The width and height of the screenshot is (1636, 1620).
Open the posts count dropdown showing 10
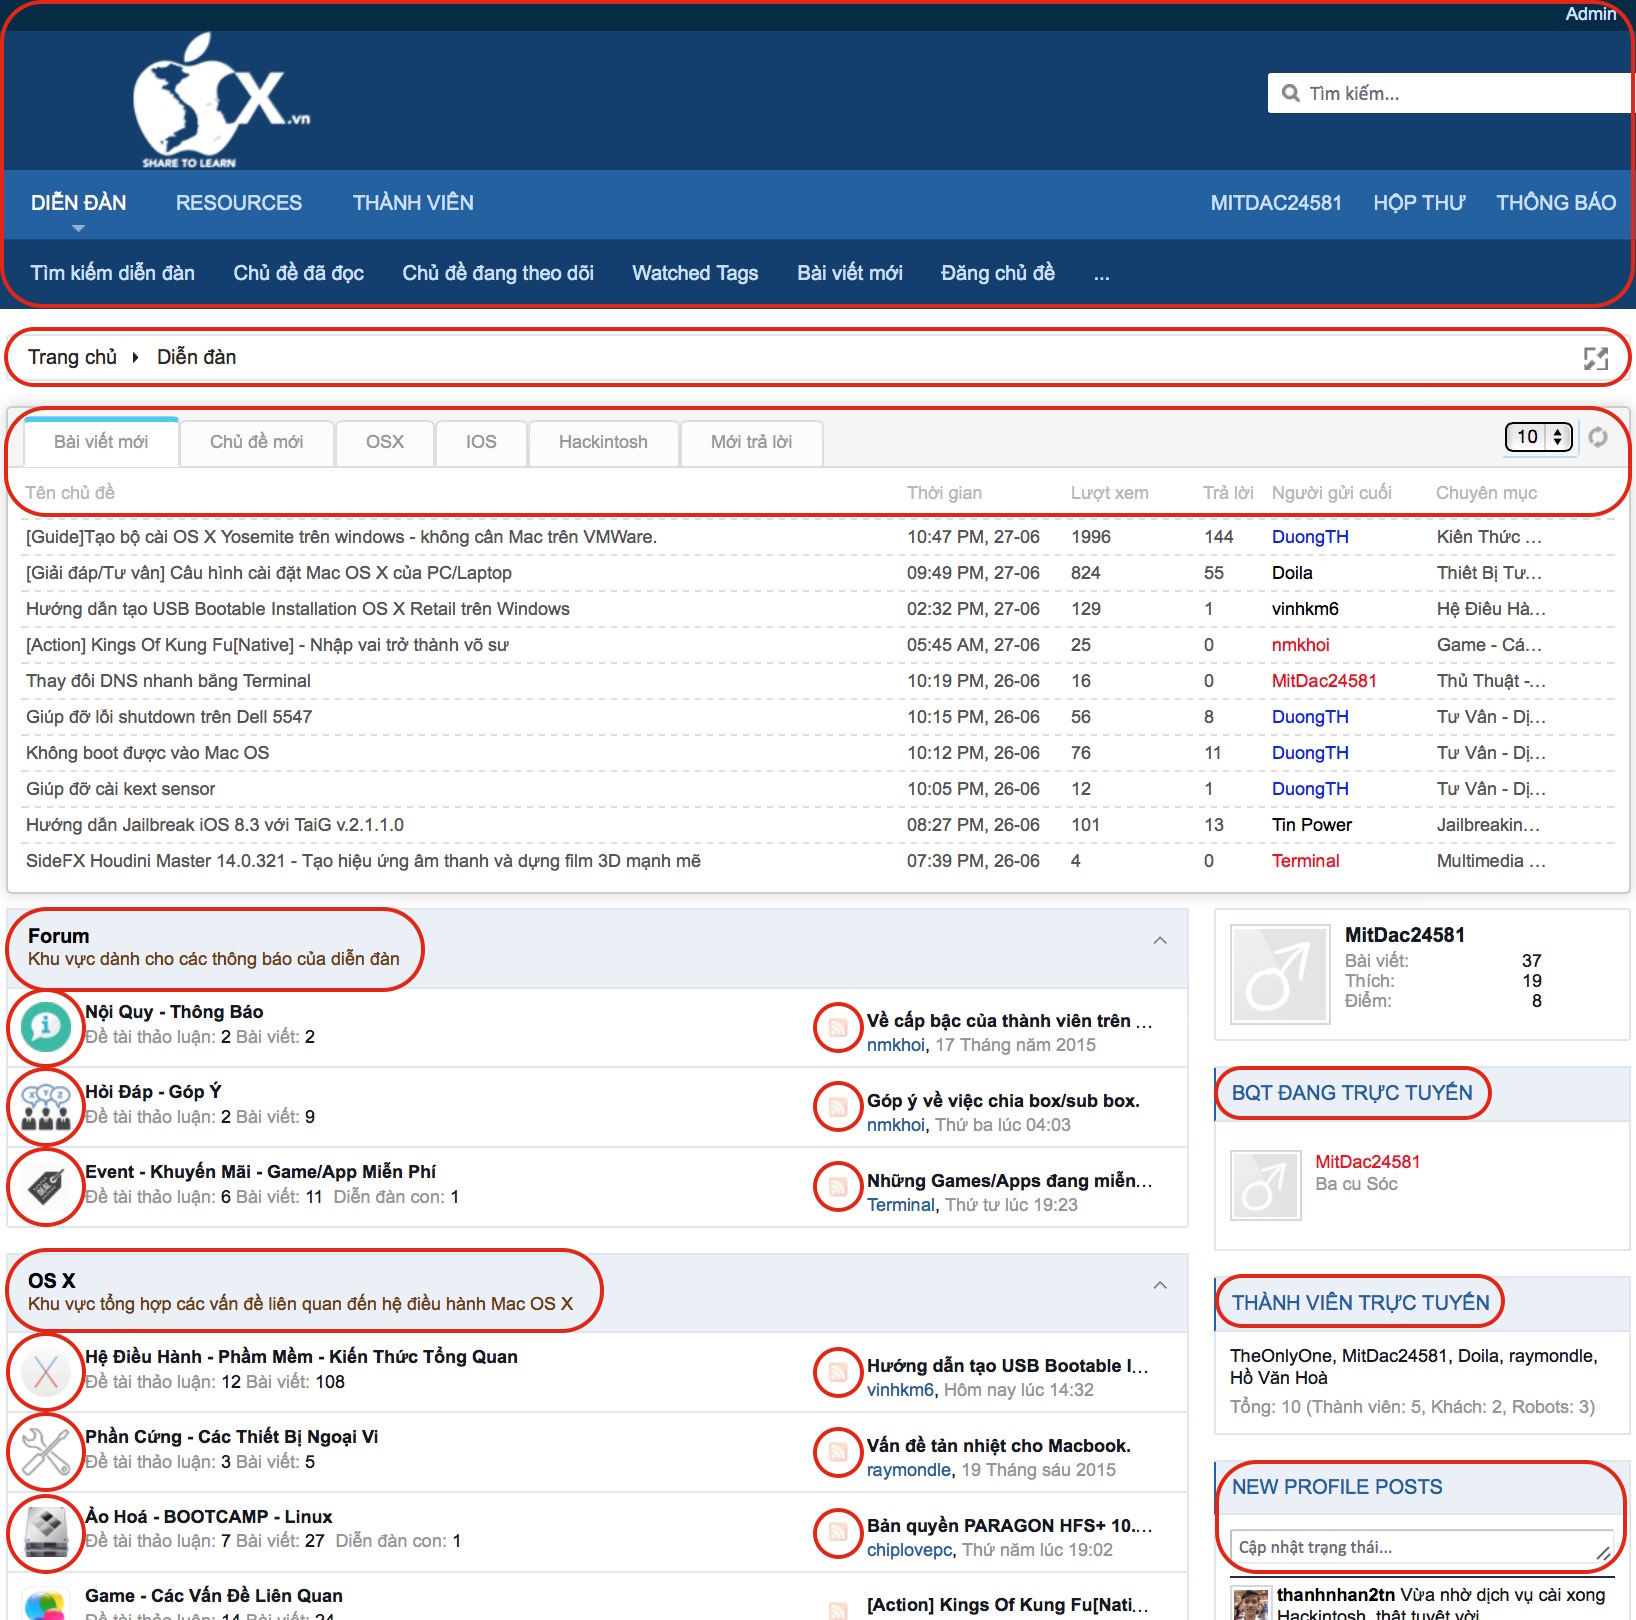[1538, 437]
